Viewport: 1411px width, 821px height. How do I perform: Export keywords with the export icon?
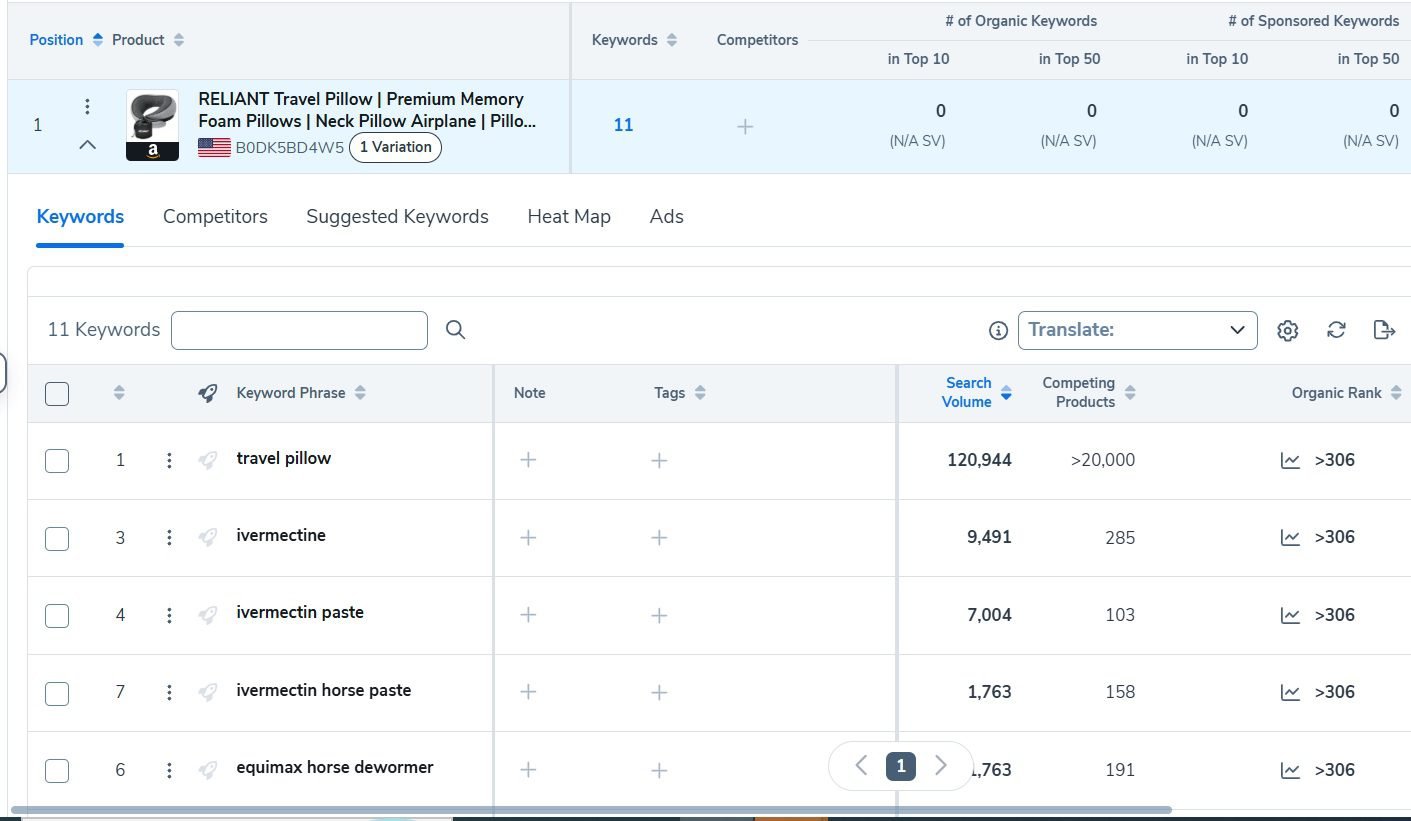point(1384,330)
